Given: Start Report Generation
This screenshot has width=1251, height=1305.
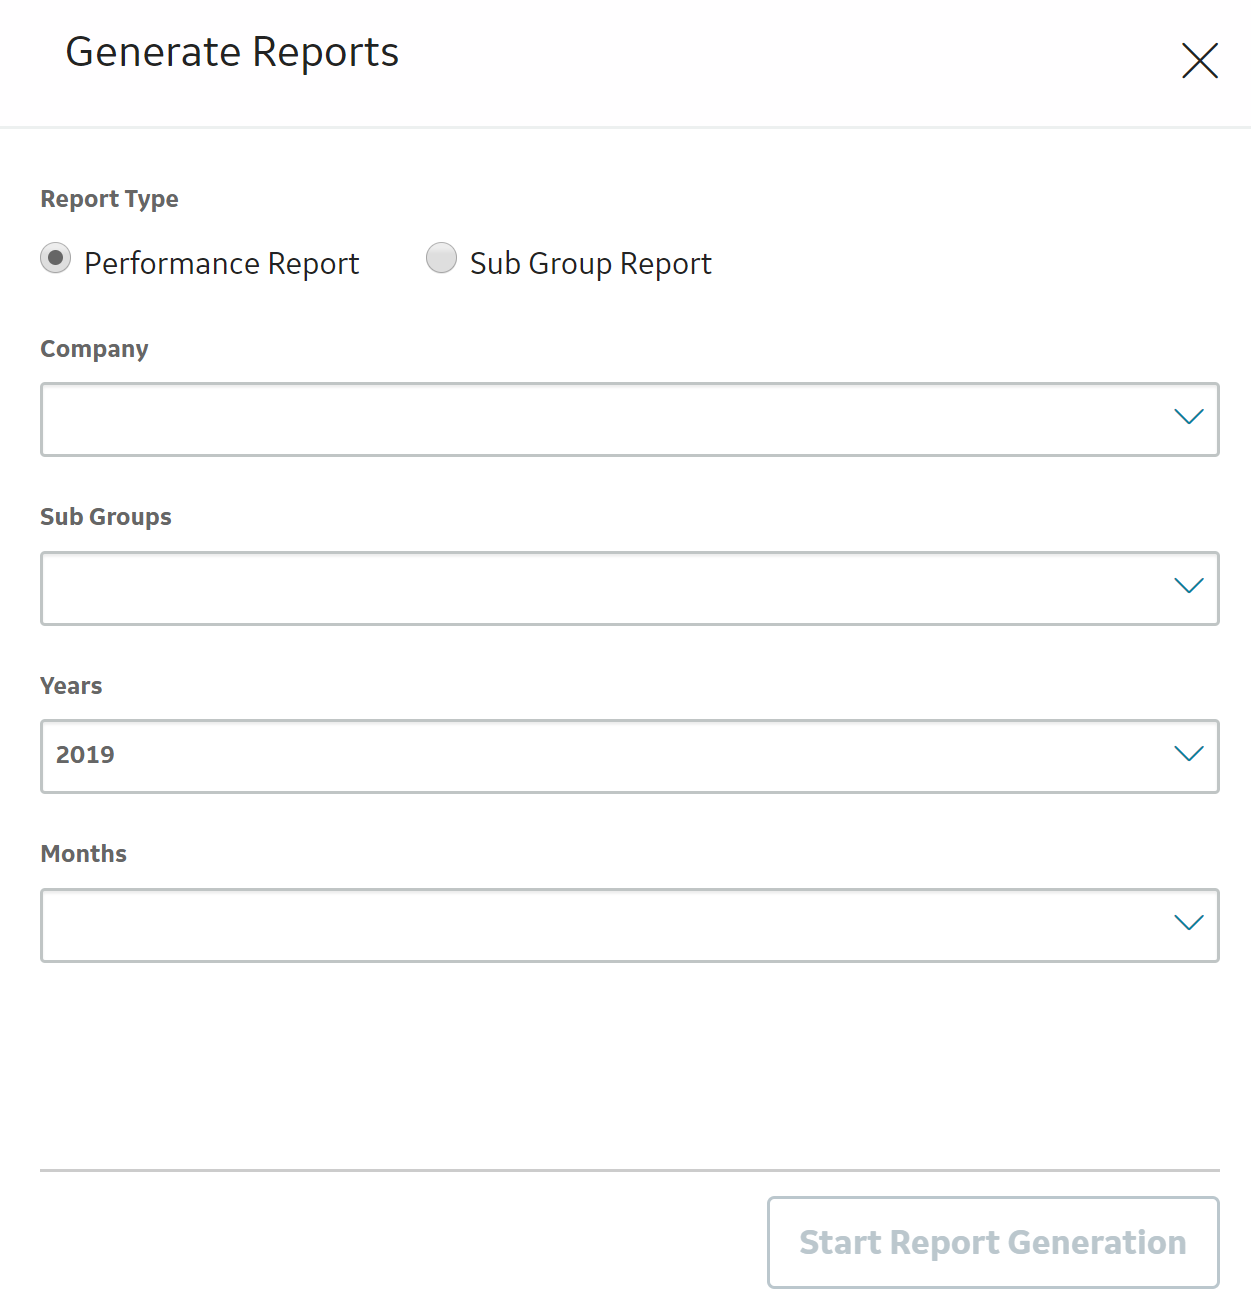Looking at the screenshot, I should (993, 1242).
